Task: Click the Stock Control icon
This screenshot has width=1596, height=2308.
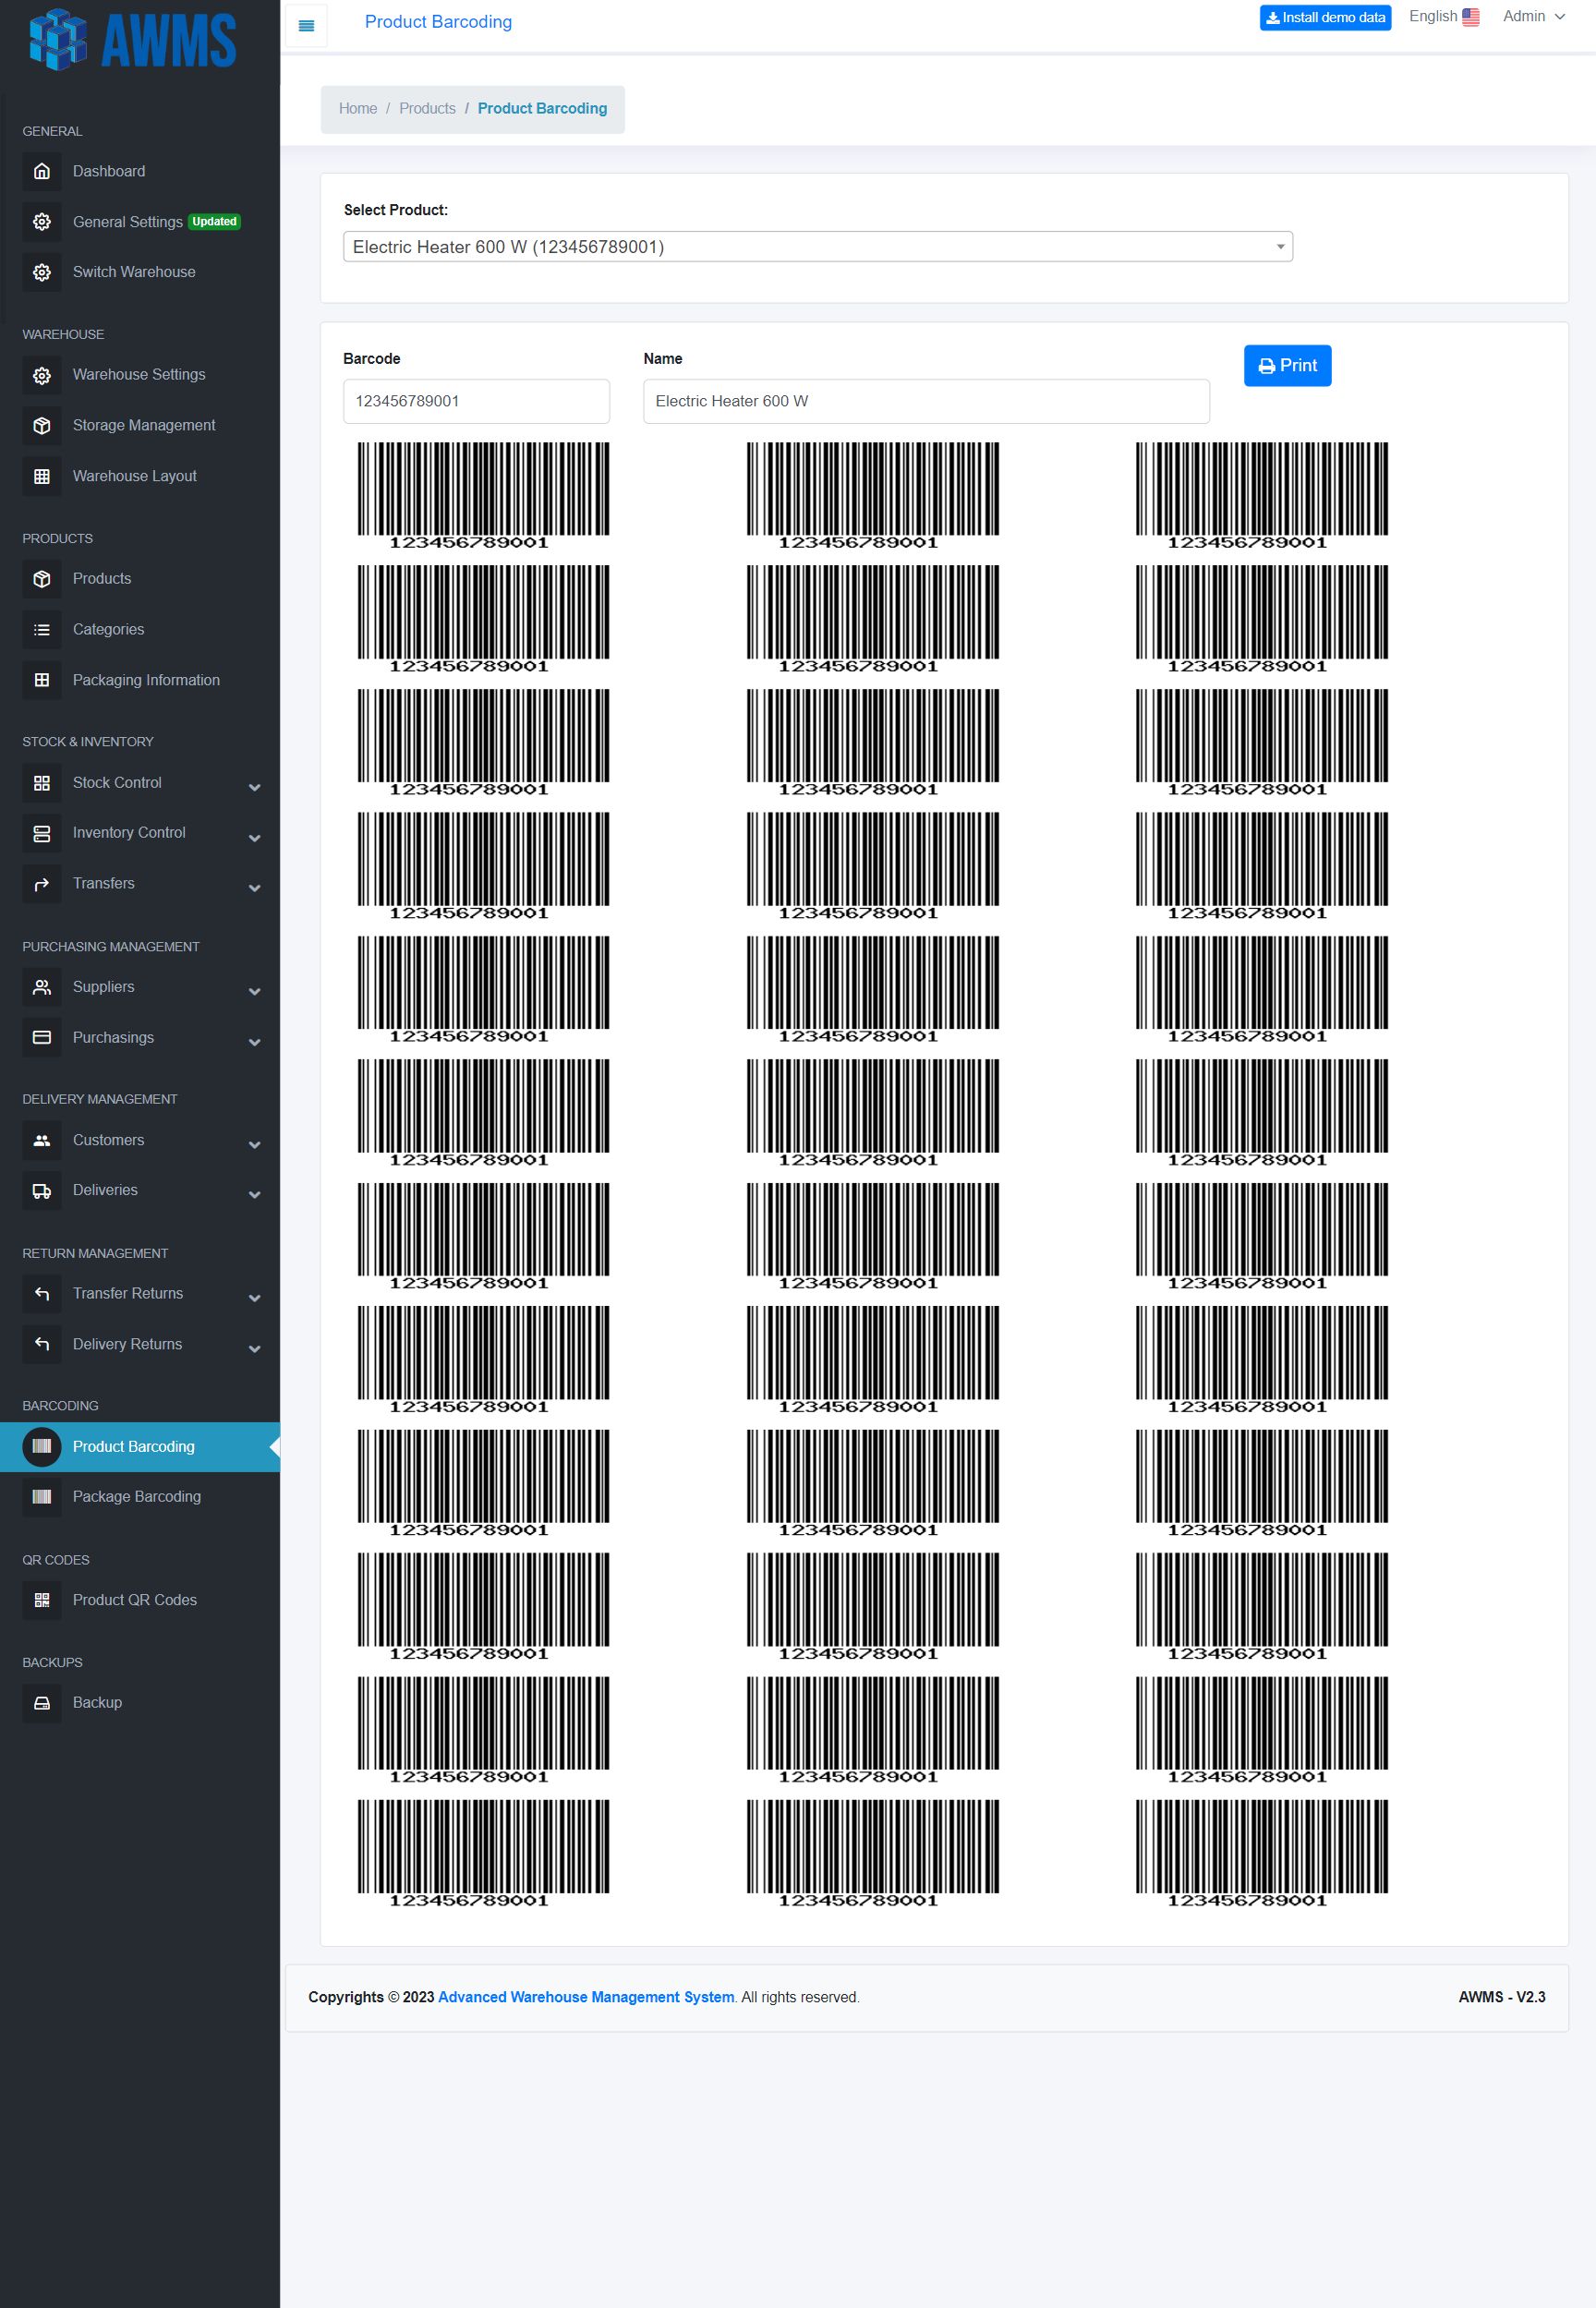Action: point(42,783)
